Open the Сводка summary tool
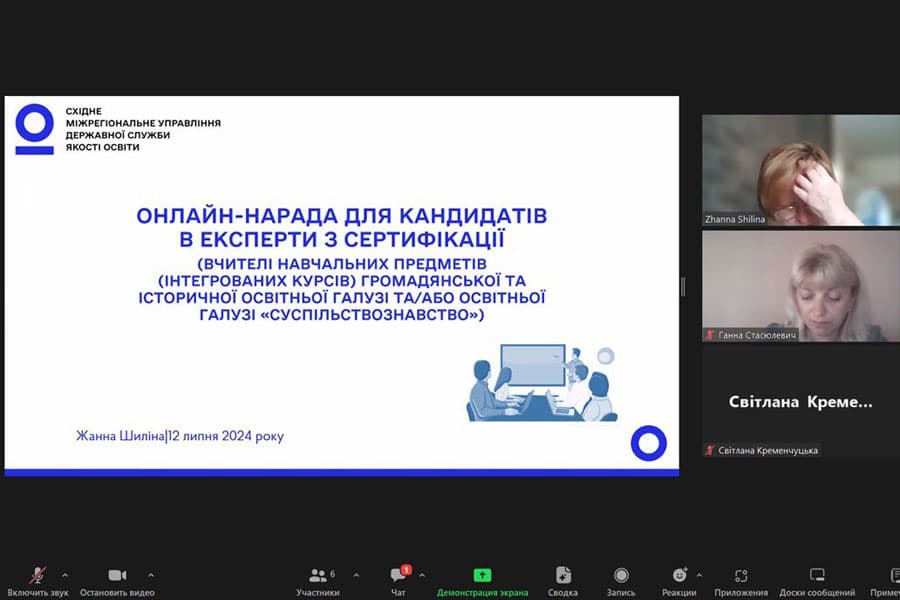The width and height of the screenshot is (900, 600). (562, 581)
